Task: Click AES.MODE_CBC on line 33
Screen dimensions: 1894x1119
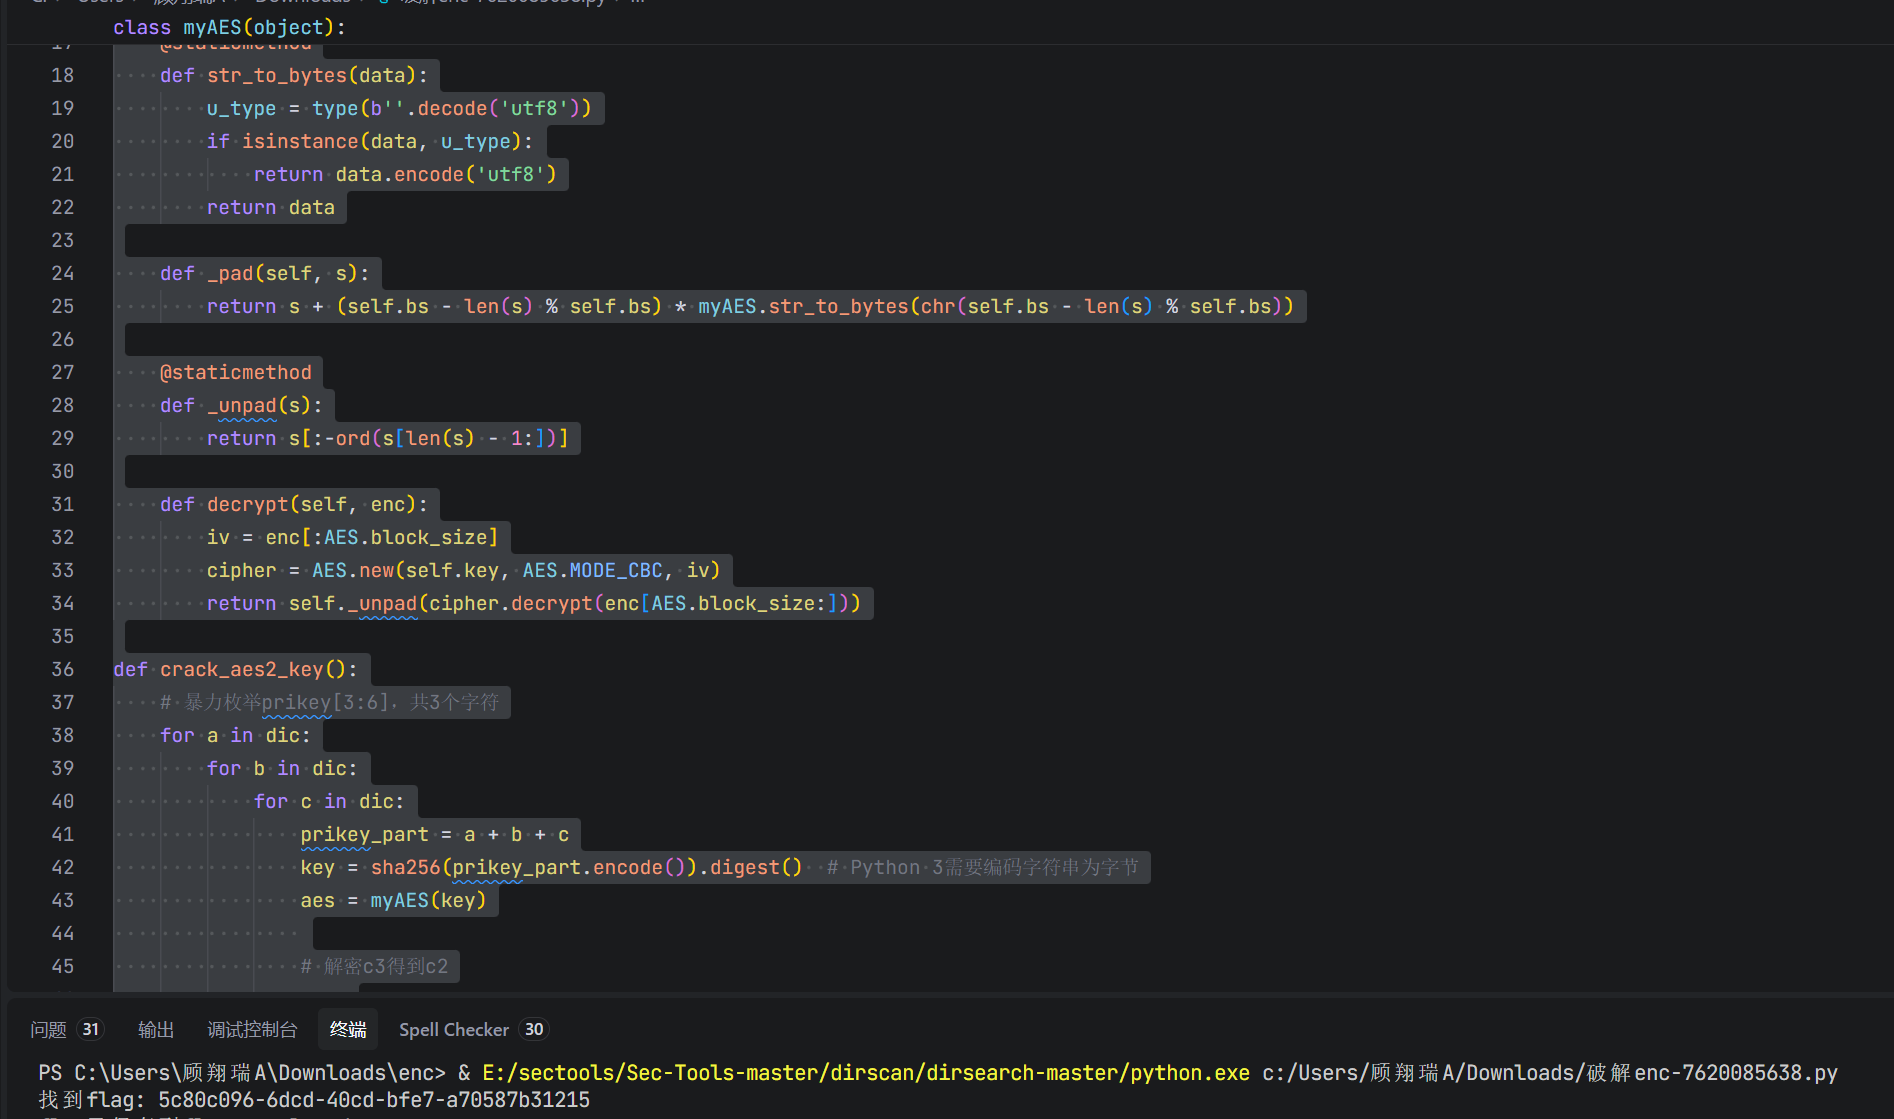Action: [x=592, y=570]
